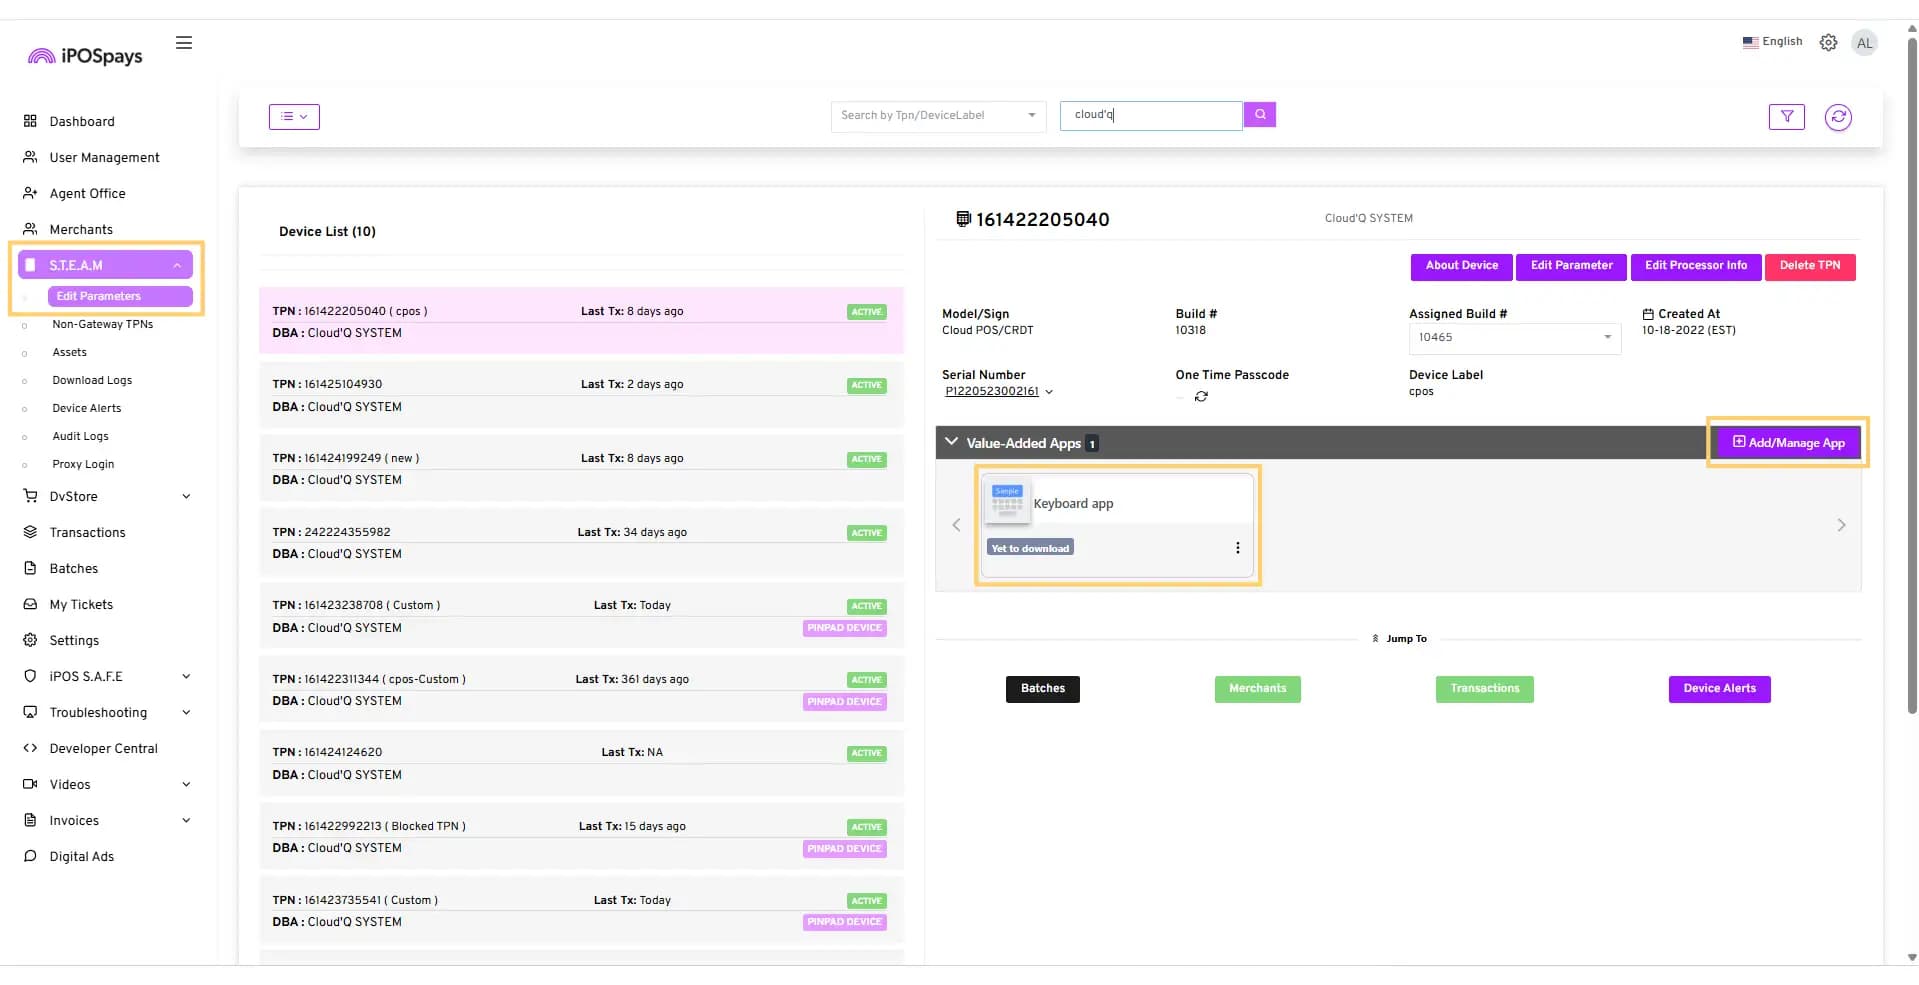Image resolution: width=1919 pixels, height=985 pixels.
Task: Select device TPN 161422205040 row
Action: pyautogui.click(x=581, y=321)
